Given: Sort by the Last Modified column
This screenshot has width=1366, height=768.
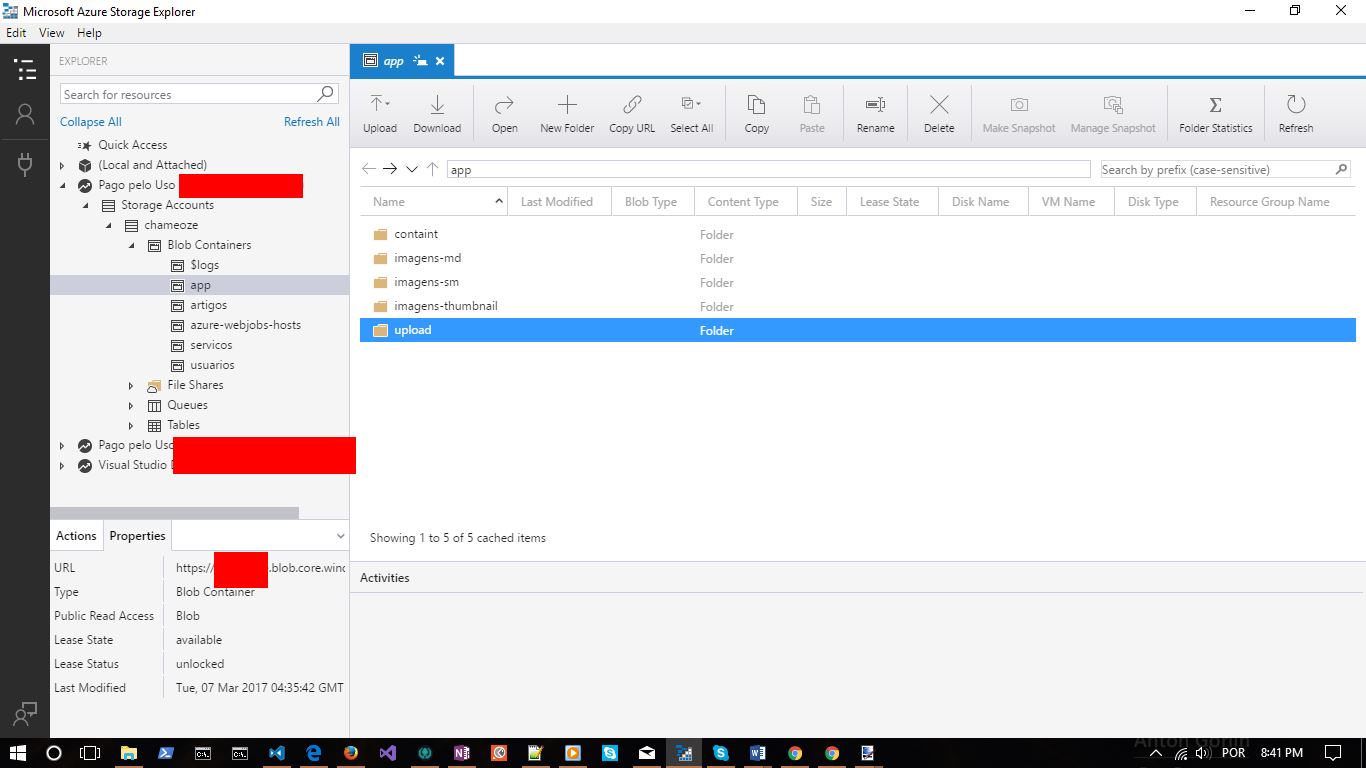Looking at the screenshot, I should [557, 201].
